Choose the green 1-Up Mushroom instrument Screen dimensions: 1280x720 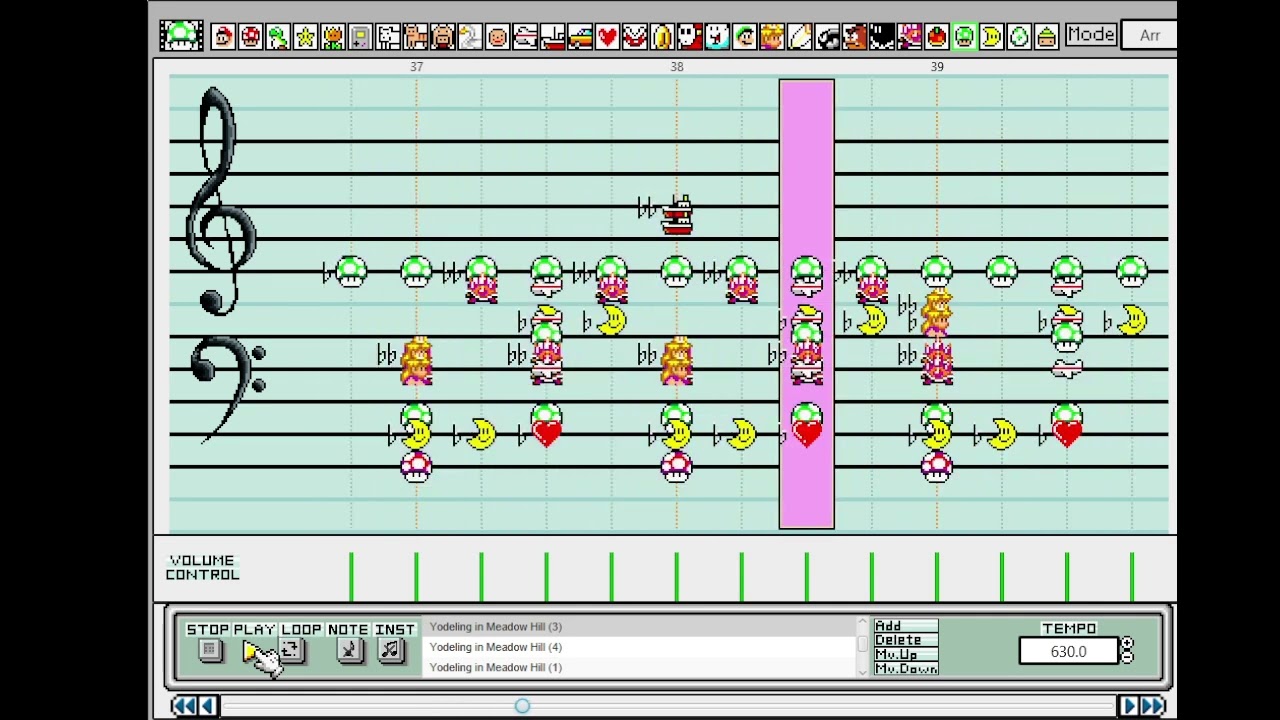point(964,37)
